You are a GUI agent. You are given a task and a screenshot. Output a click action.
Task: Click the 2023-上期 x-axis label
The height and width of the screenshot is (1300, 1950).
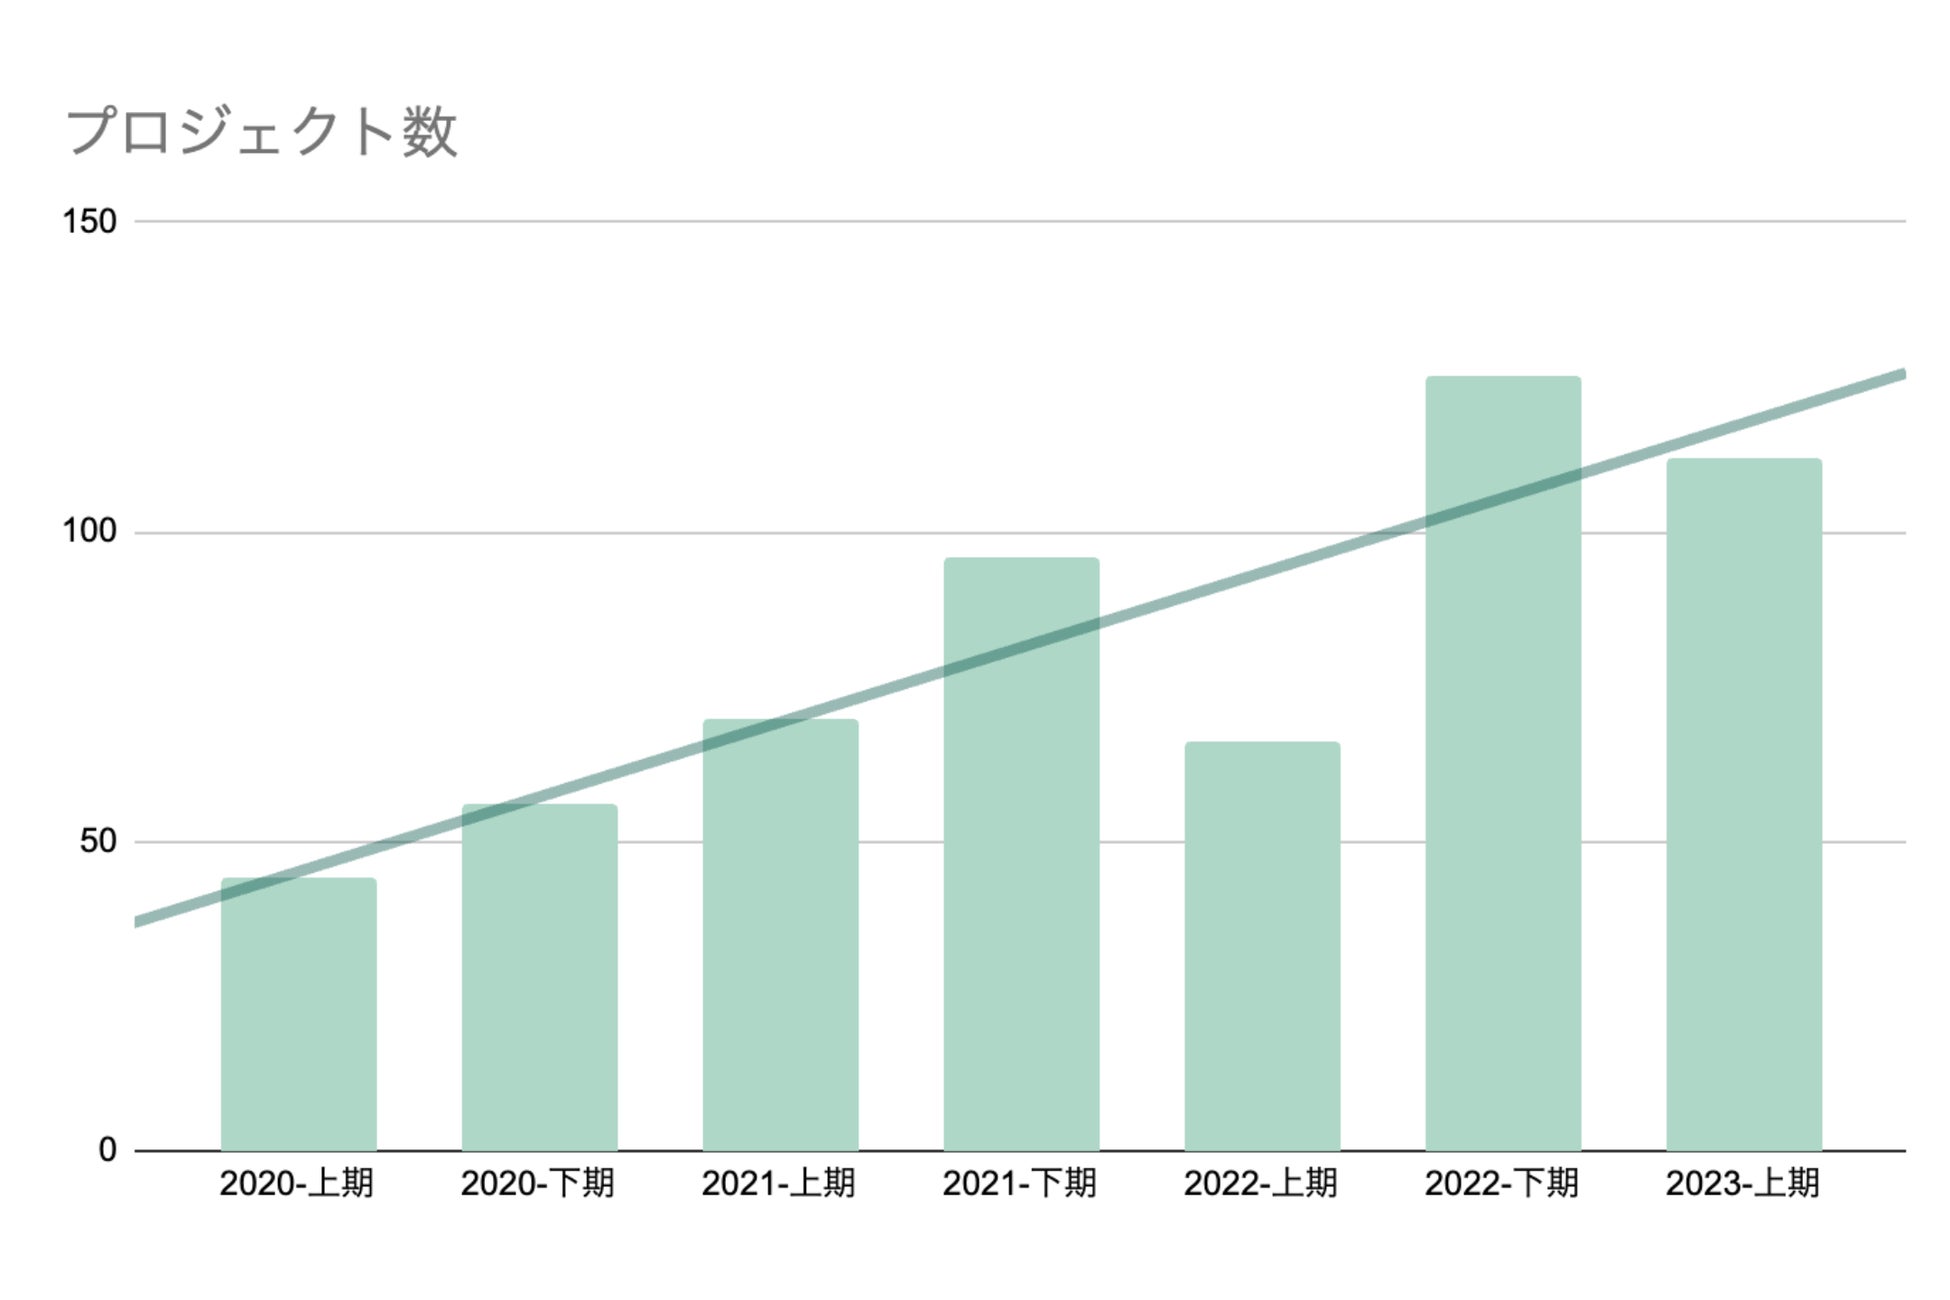point(1743,1184)
